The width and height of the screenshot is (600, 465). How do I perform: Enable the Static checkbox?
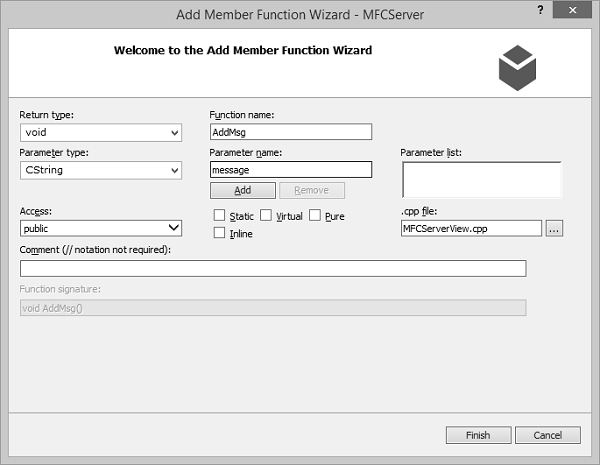coord(219,216)
